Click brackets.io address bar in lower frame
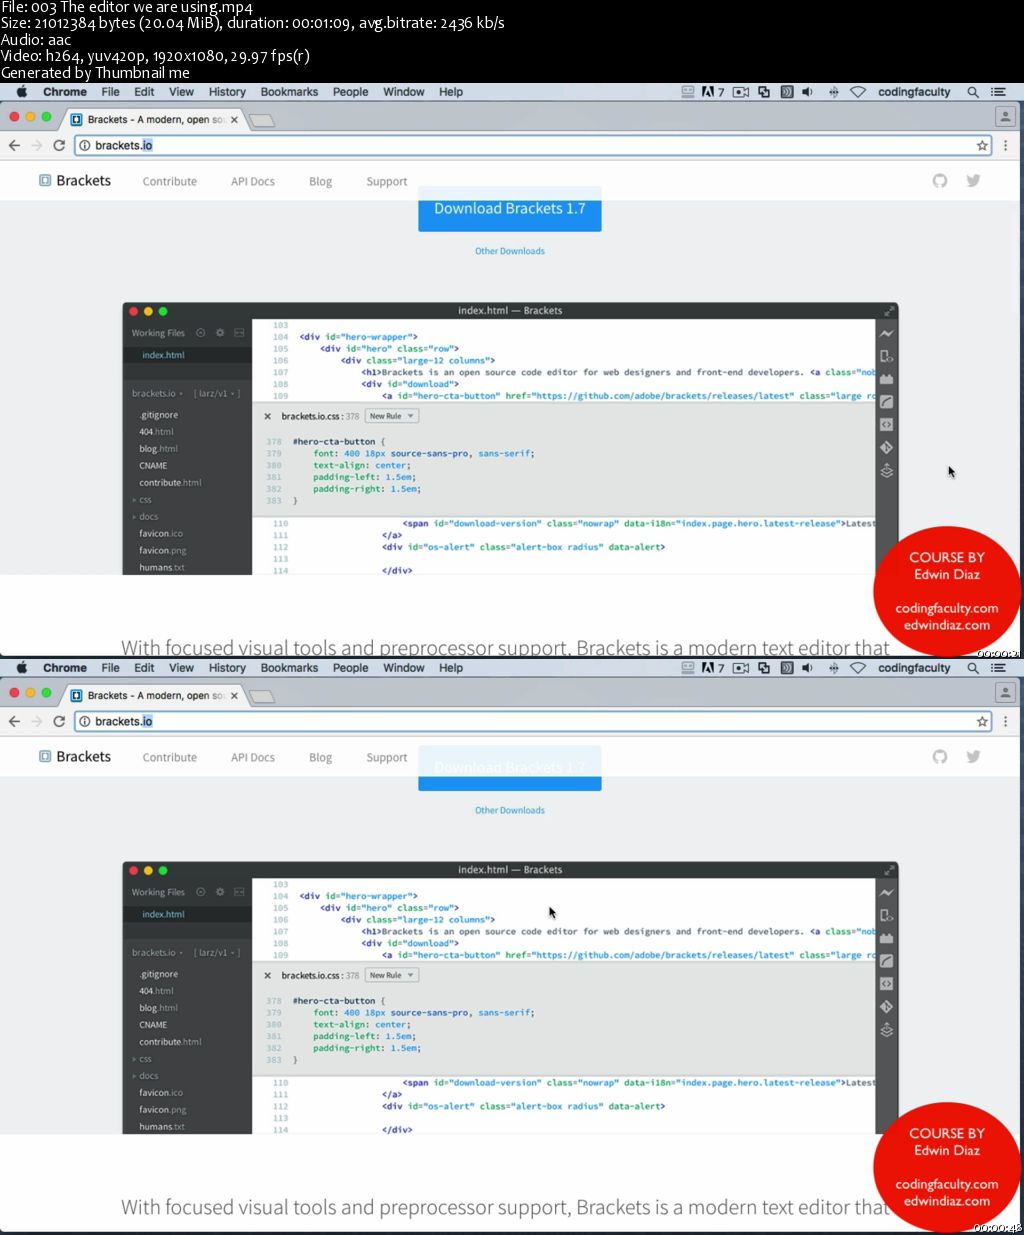This screenshot has height=1235, width=1024. [x=533, y=721]
